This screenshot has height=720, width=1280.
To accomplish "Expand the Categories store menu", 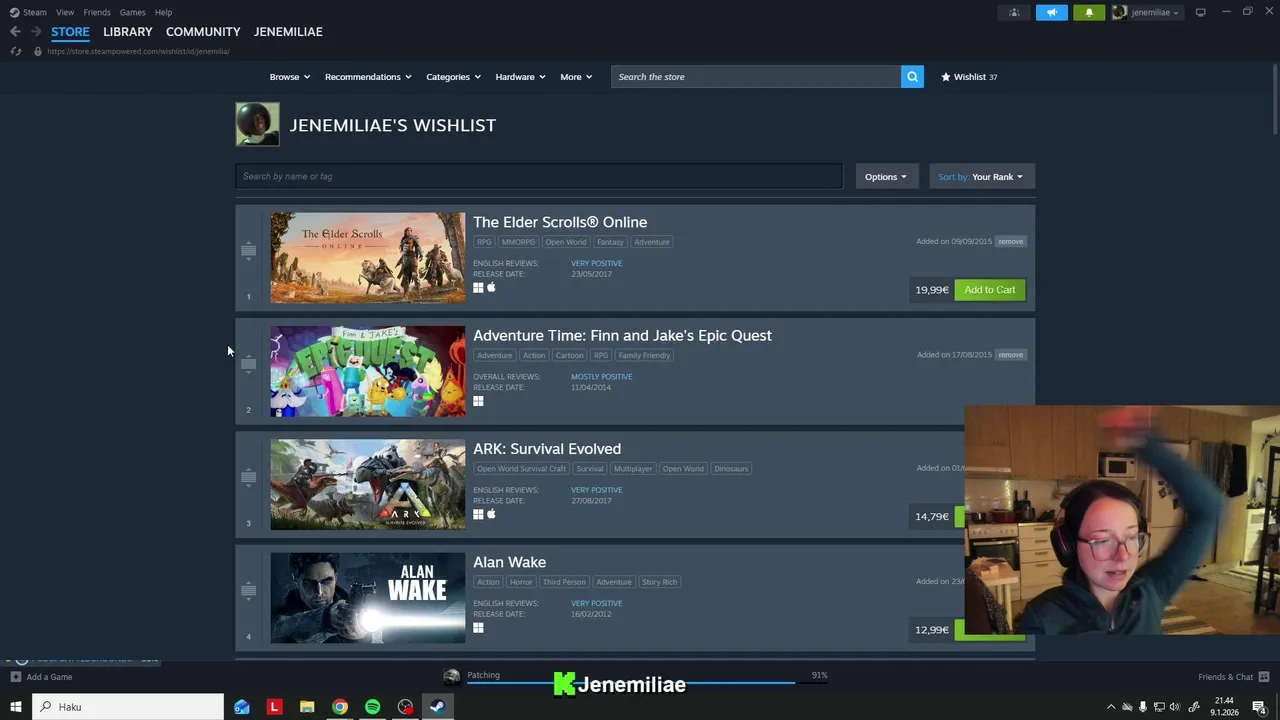I will (454, 77).
